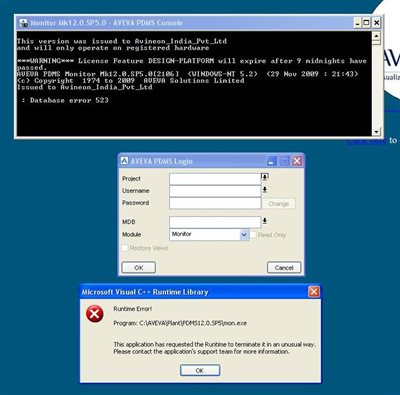Toggle the Restore Views checkbox
The width and height of the screenshot is (400, 395).
pos(125,248)
